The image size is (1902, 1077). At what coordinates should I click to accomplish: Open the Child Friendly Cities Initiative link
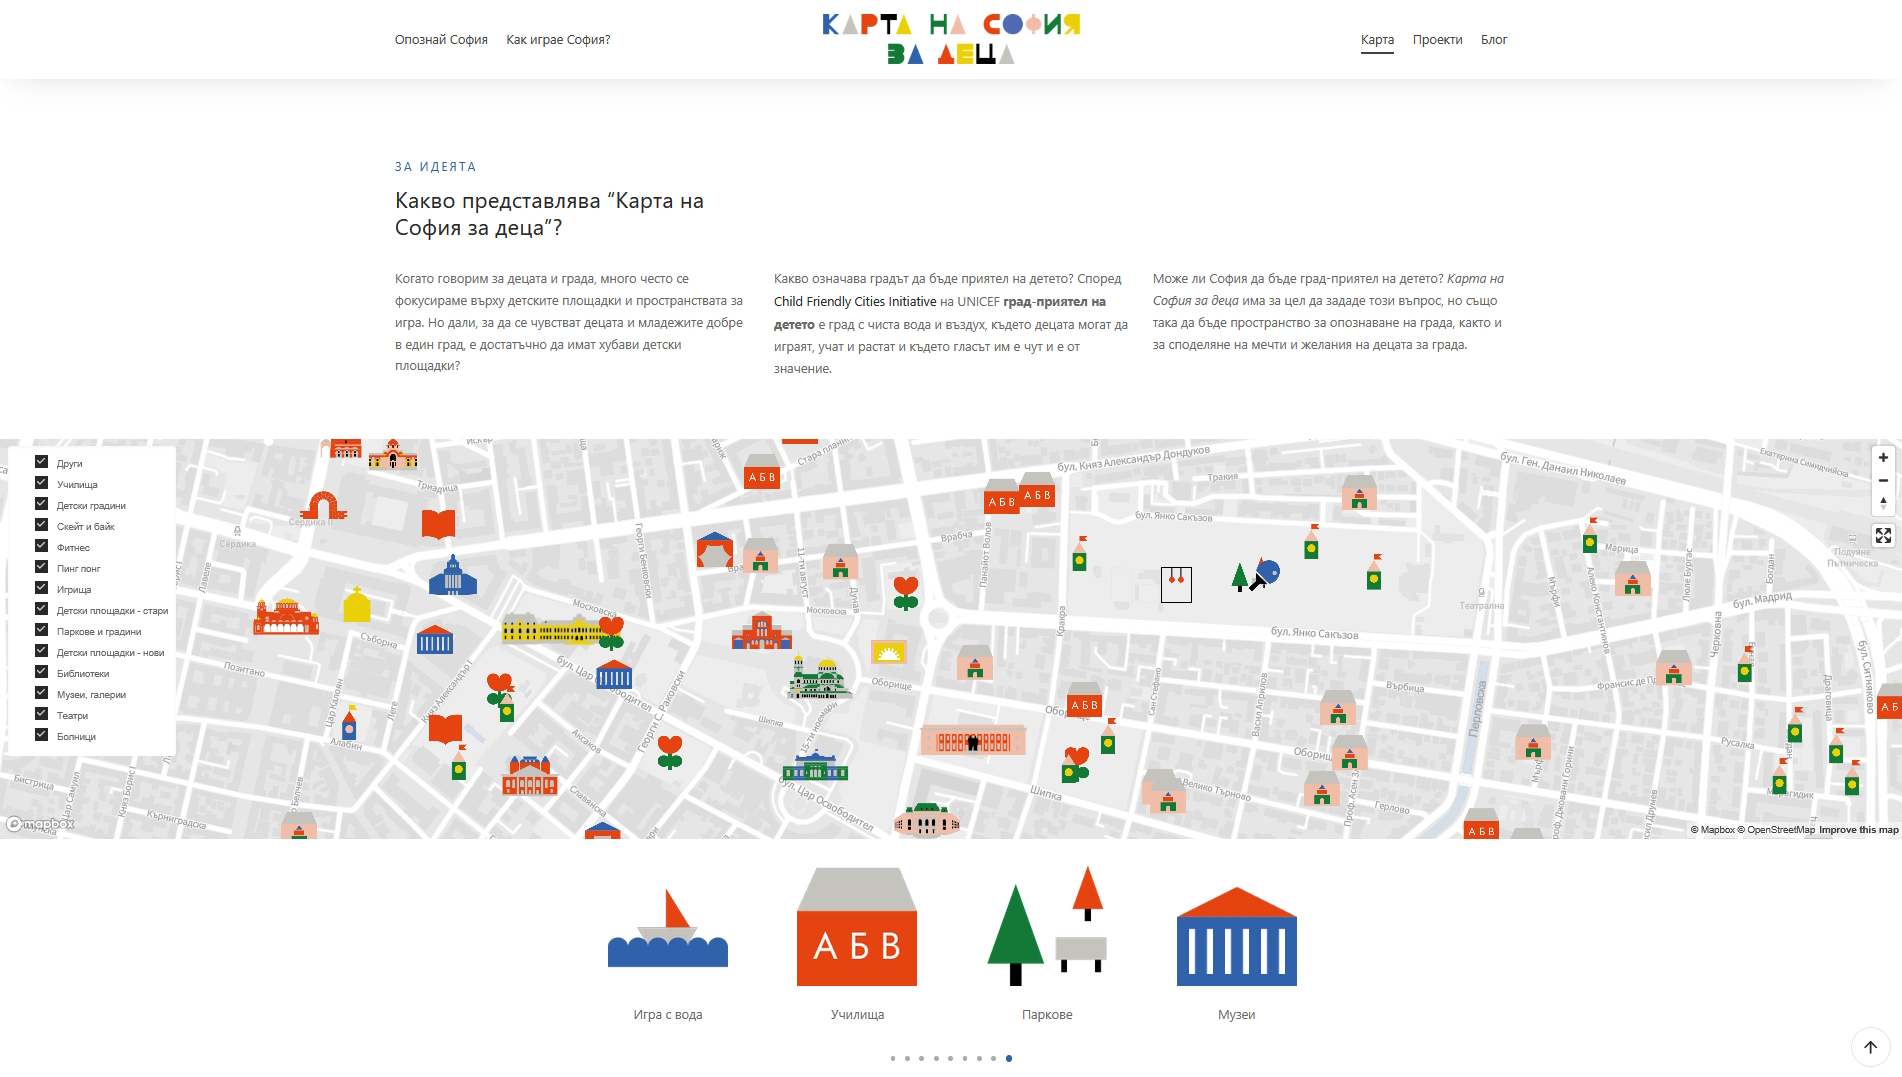855,302
